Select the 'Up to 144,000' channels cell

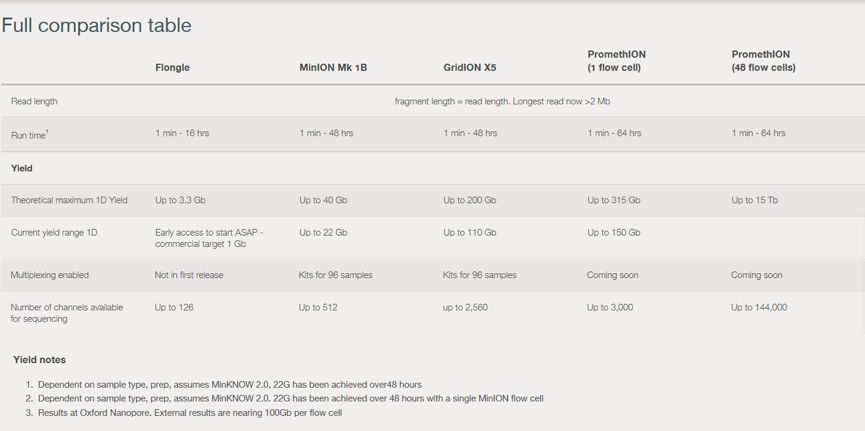[x=759, y=307]
